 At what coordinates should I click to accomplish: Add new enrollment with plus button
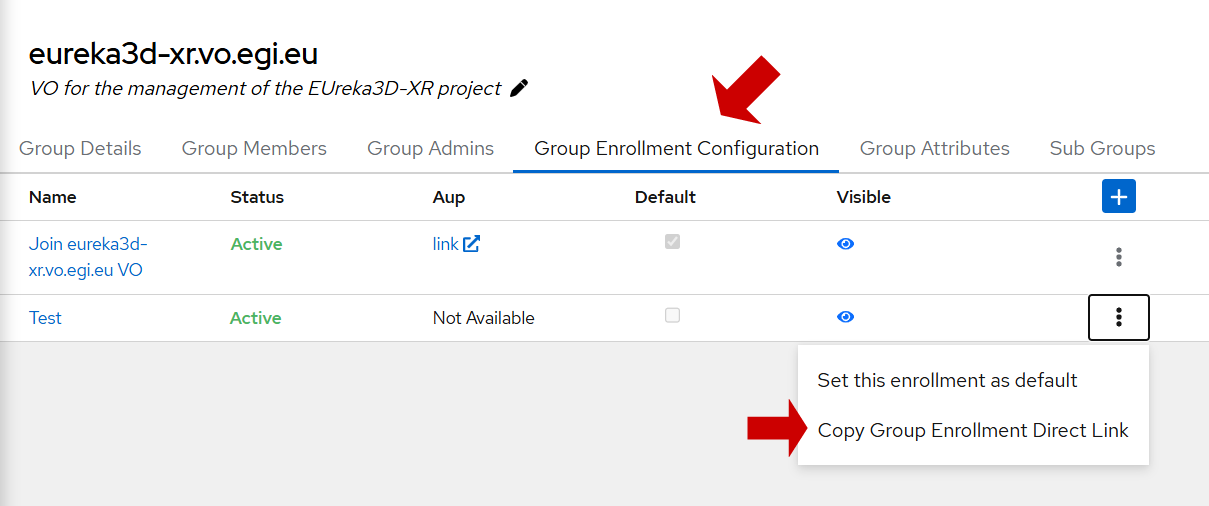(x=1118, y=197)
